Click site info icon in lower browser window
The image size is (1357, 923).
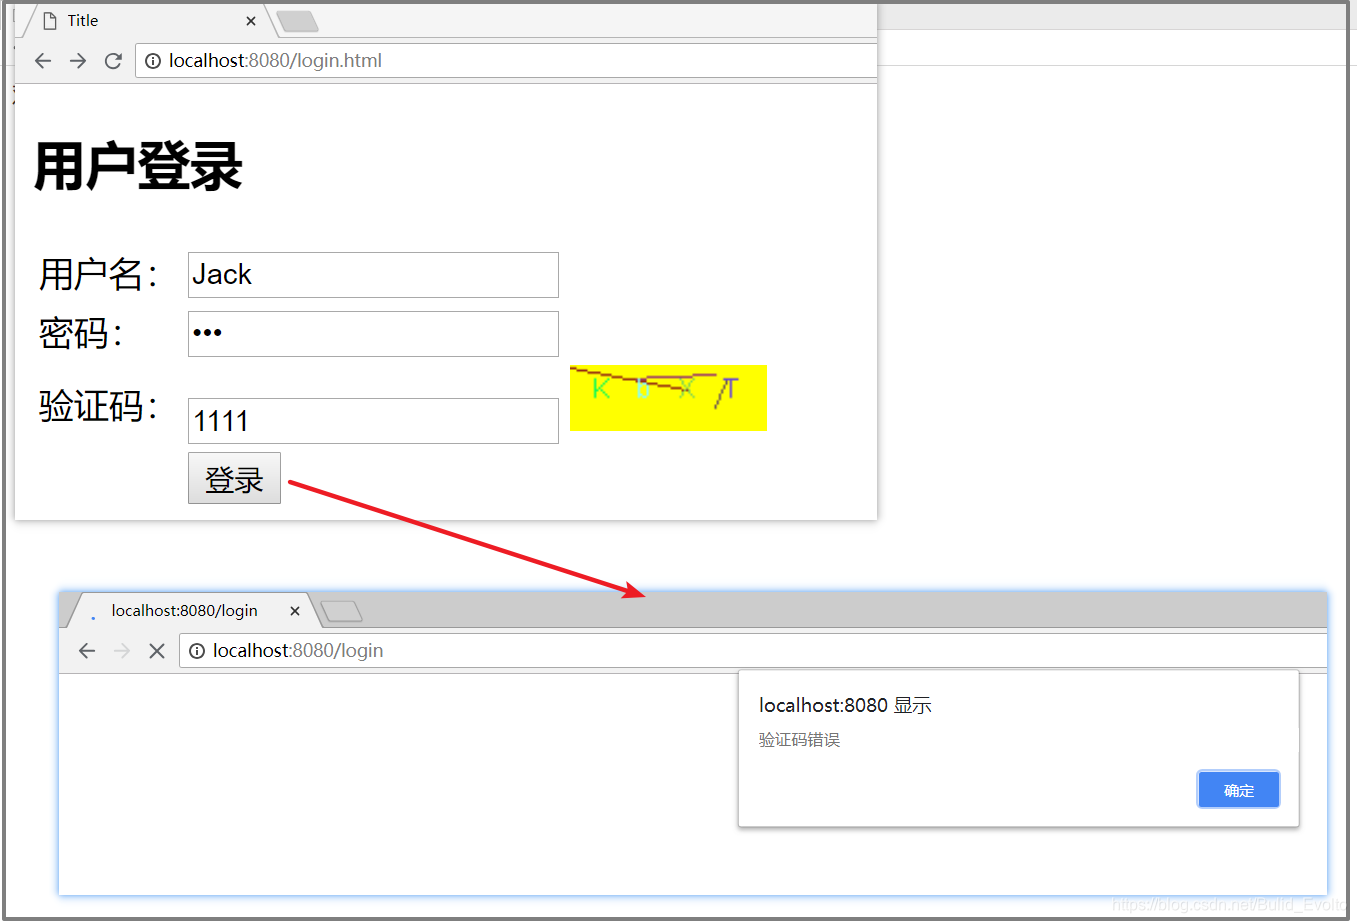click(197, 651)
